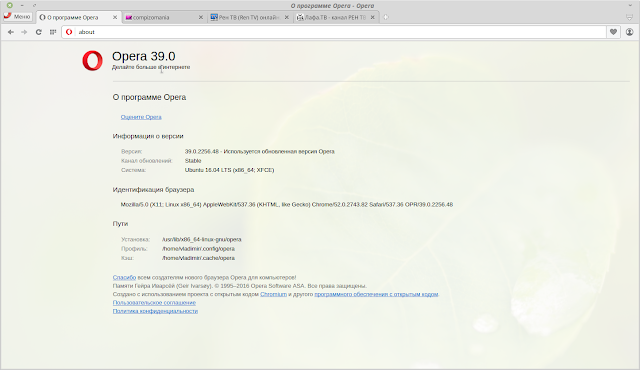Open the Chromium link
640x370 pixels.
coord(273,294)
